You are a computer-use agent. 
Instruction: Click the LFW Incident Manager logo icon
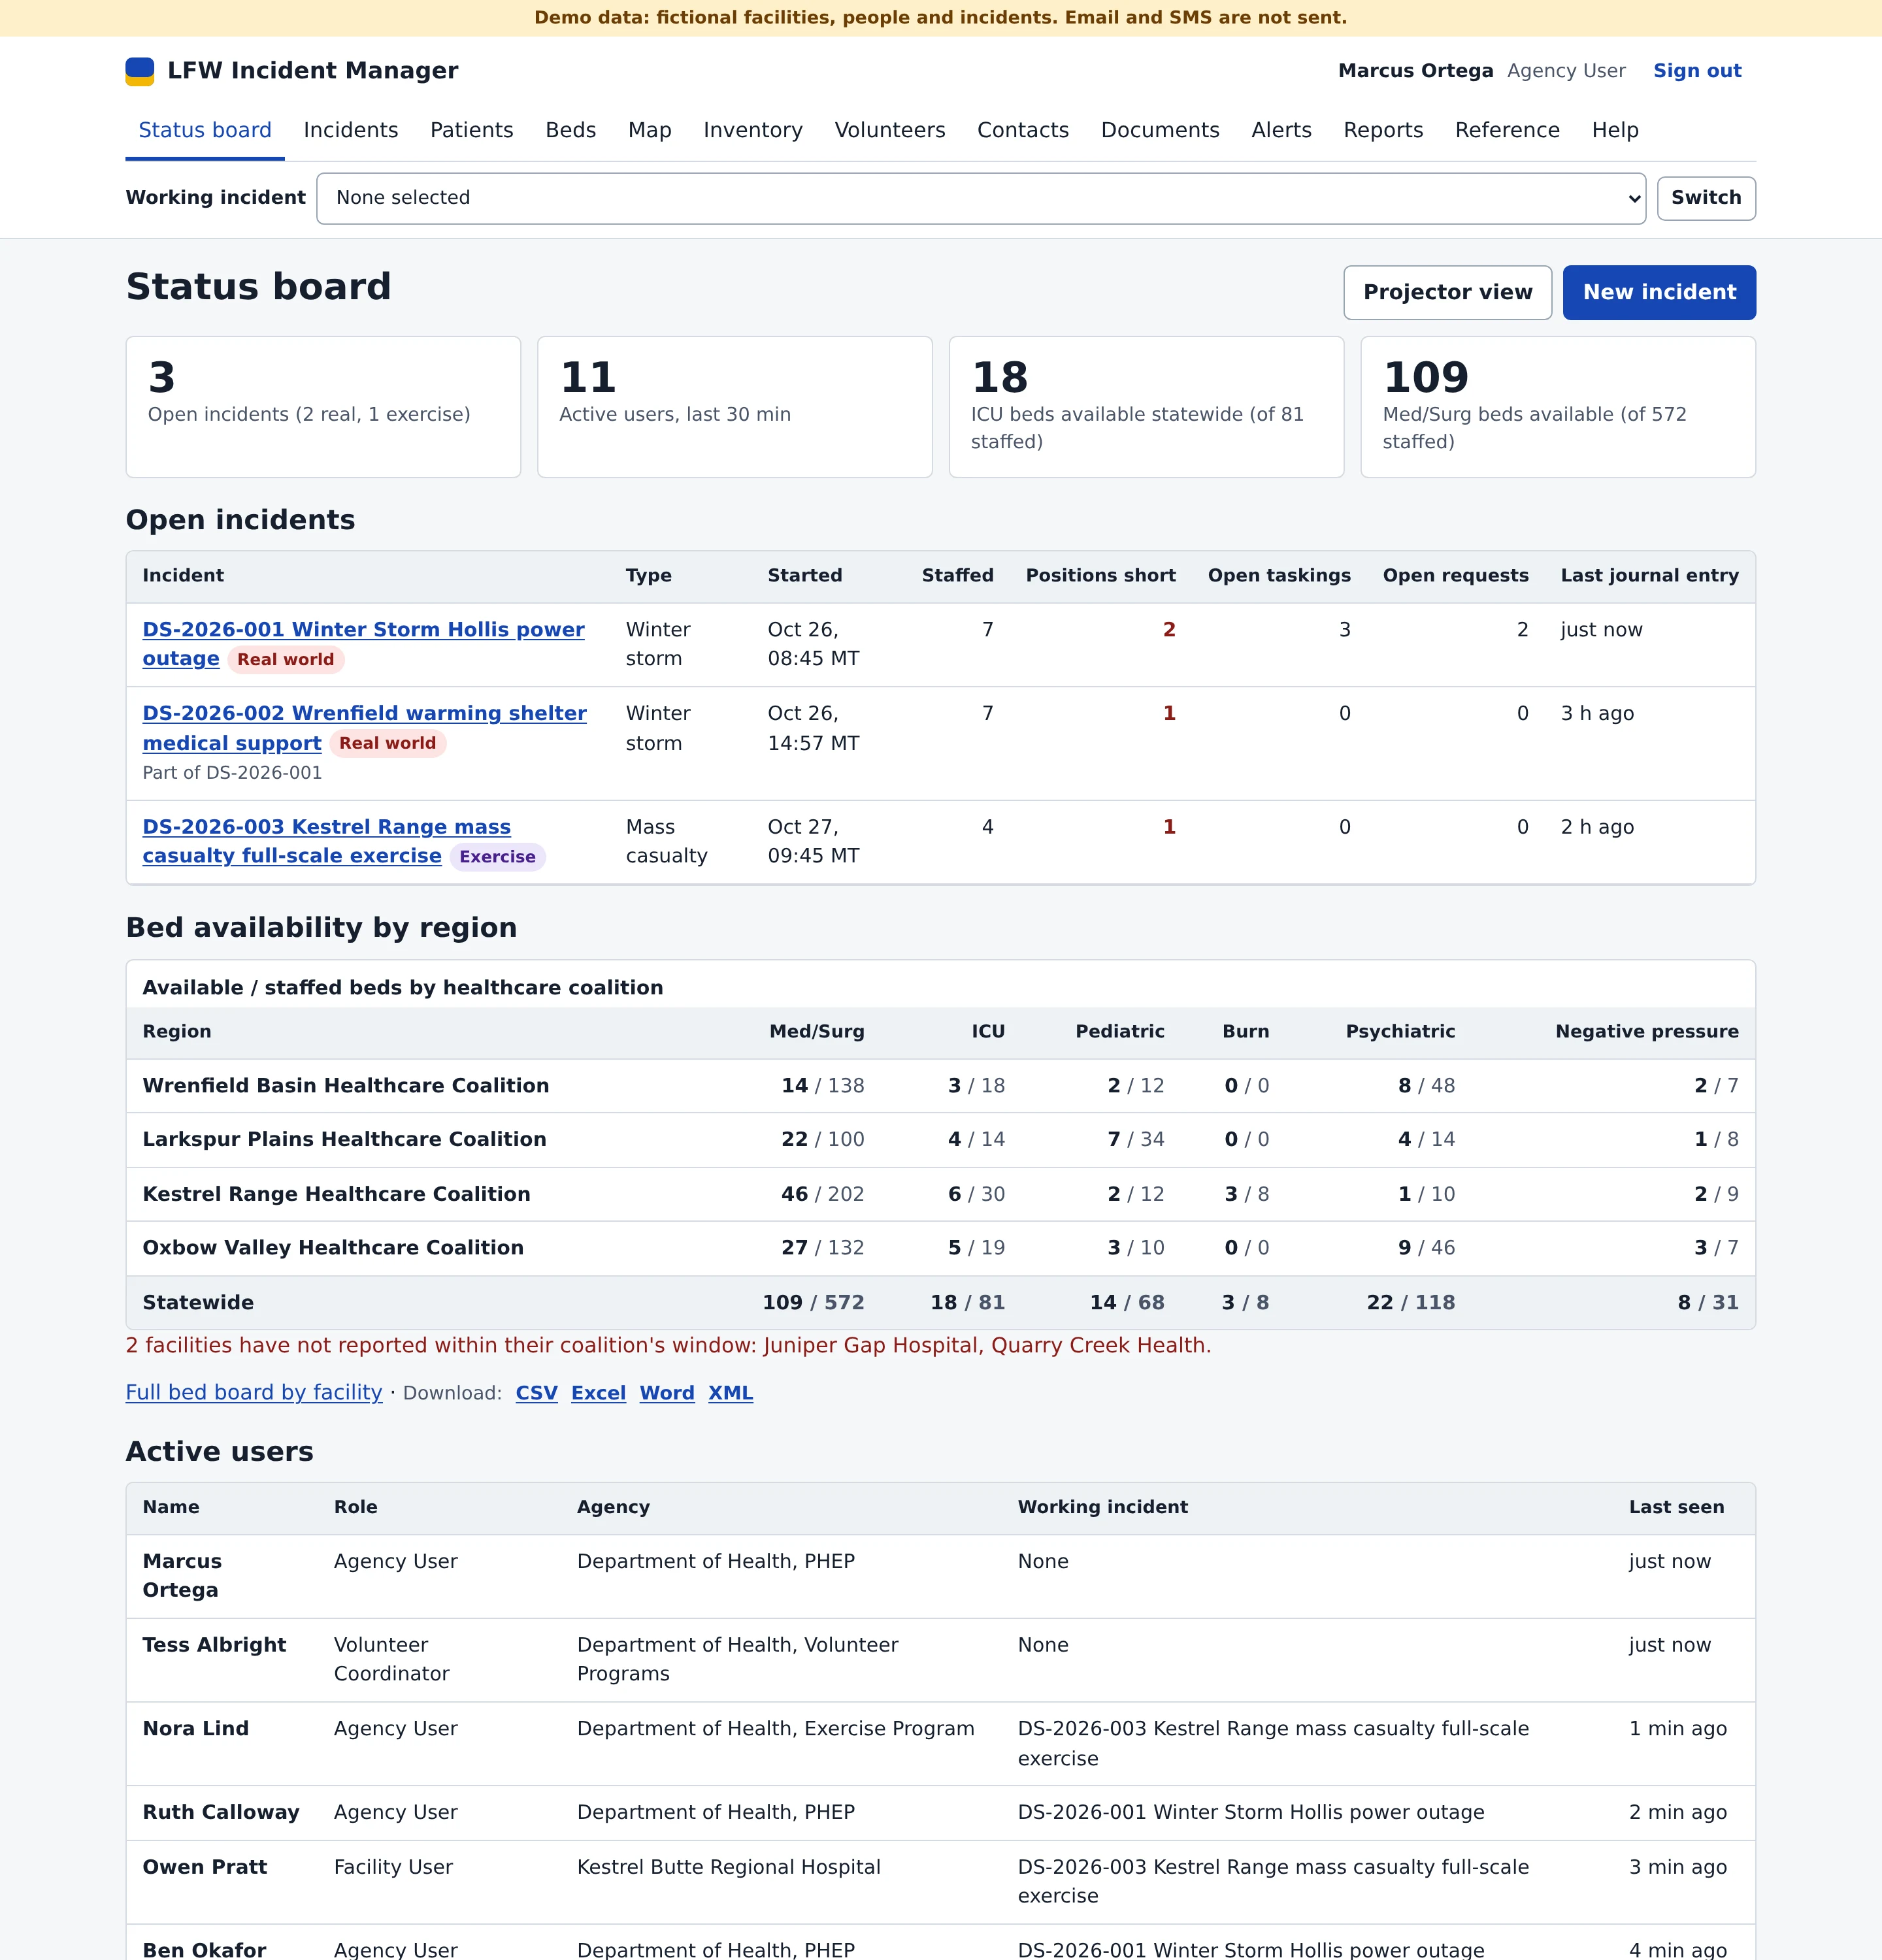pyautogui.click(x=140, y=71)
